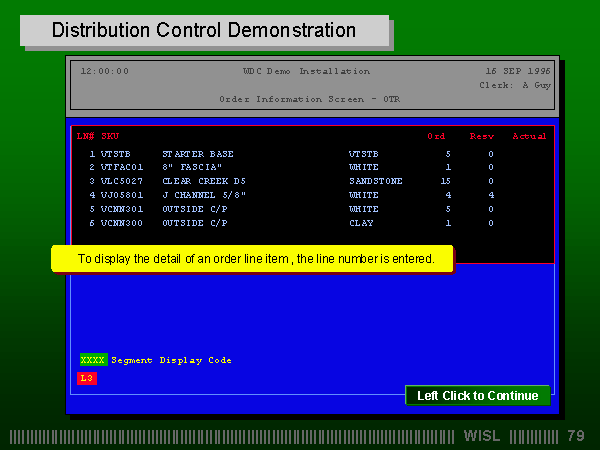Click reserved quantity 0 for UCNN300
Image resolution: width=600 pixels, height=450 pixels.
491,223
